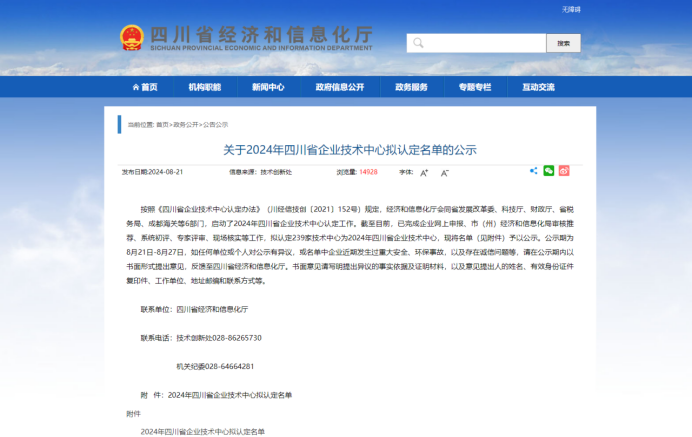Decrease font size with A- icon
This screenshot has width=692, height=437.
[443, 172]
